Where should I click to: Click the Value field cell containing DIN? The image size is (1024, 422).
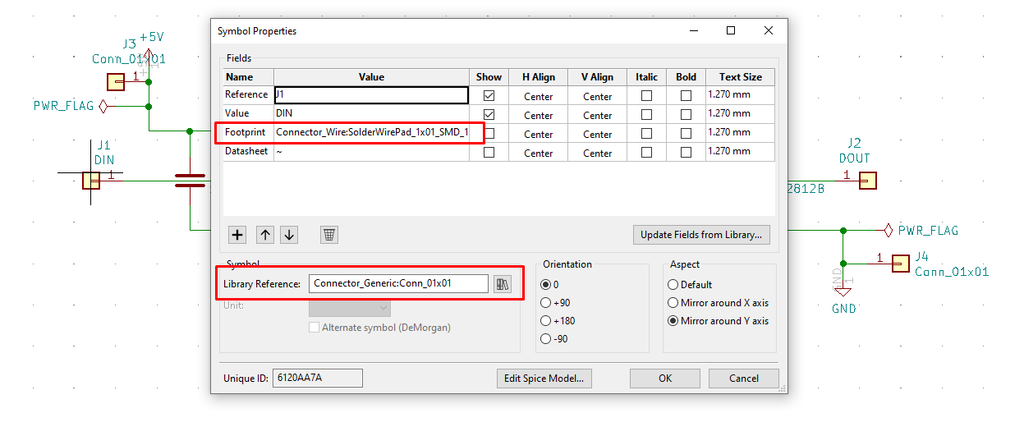pyautogui.click(x=371, y=114)
